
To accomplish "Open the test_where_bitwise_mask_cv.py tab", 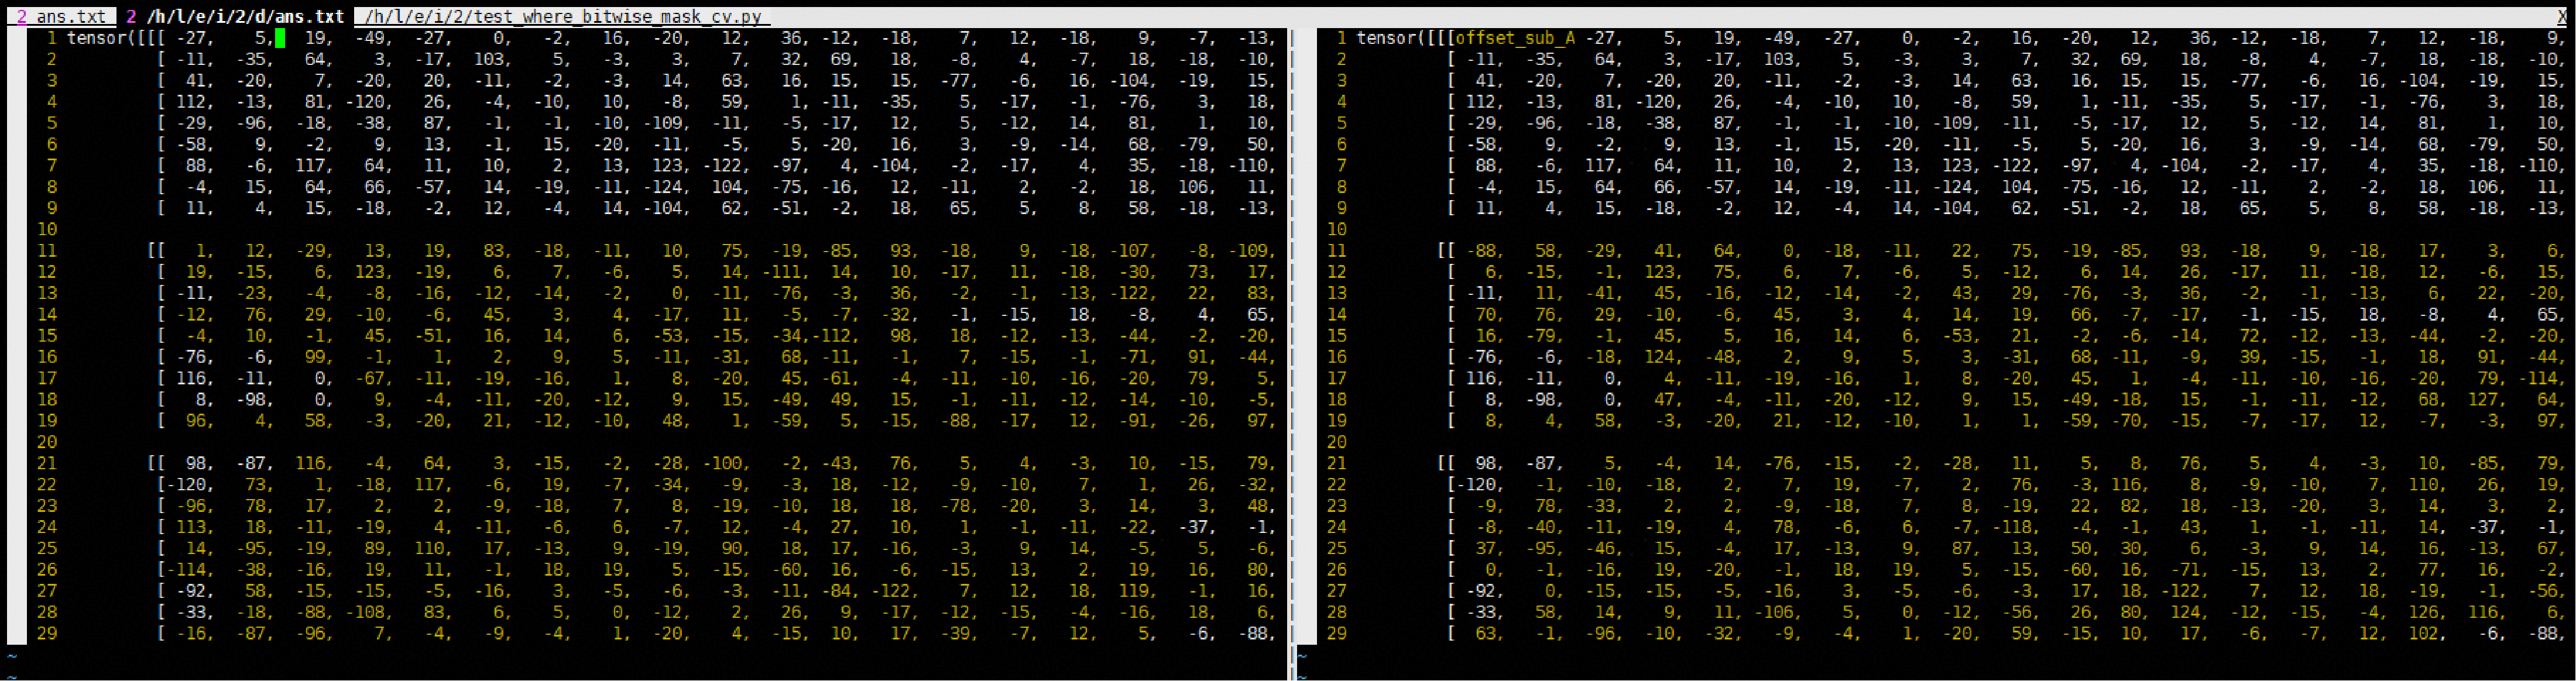I will (x=563, y=17).
